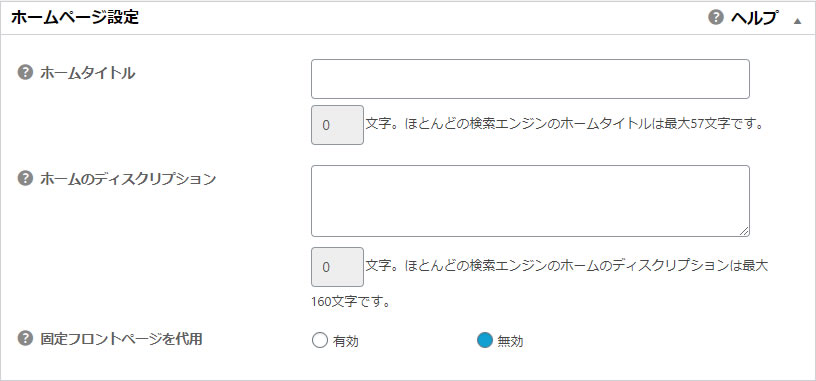This screenshot has width=816, height=381.
Task: Click the ホームのディスクリプション field label
Action: pos(128,179)
